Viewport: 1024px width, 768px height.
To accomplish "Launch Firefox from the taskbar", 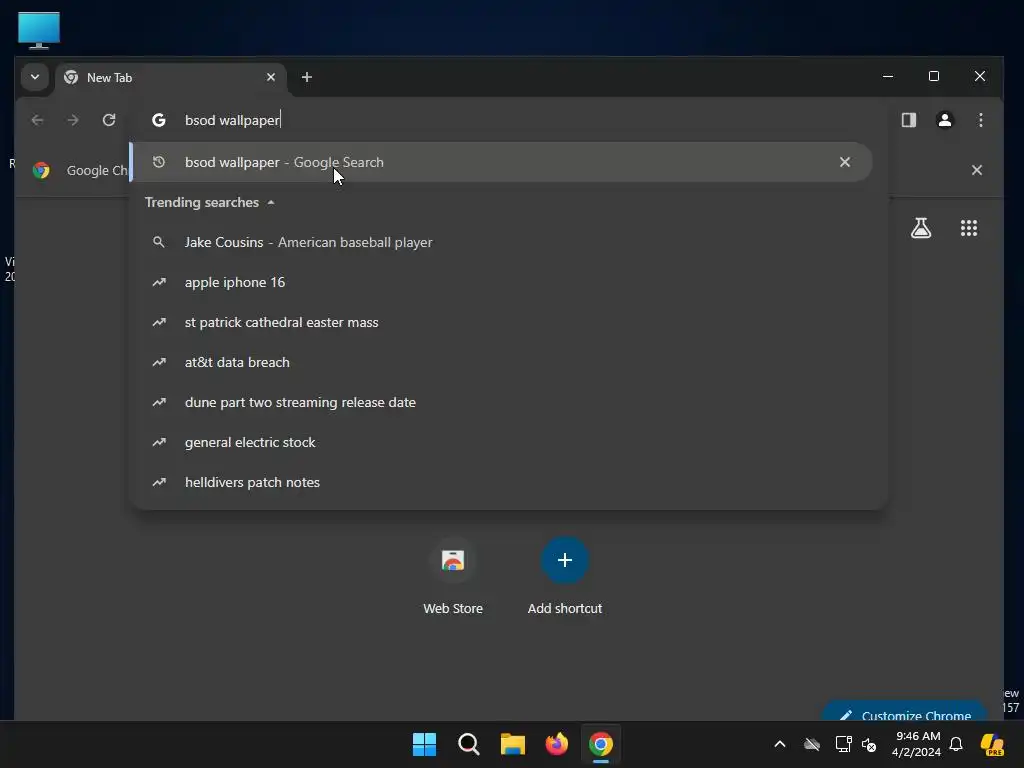I will pos(556,744).
